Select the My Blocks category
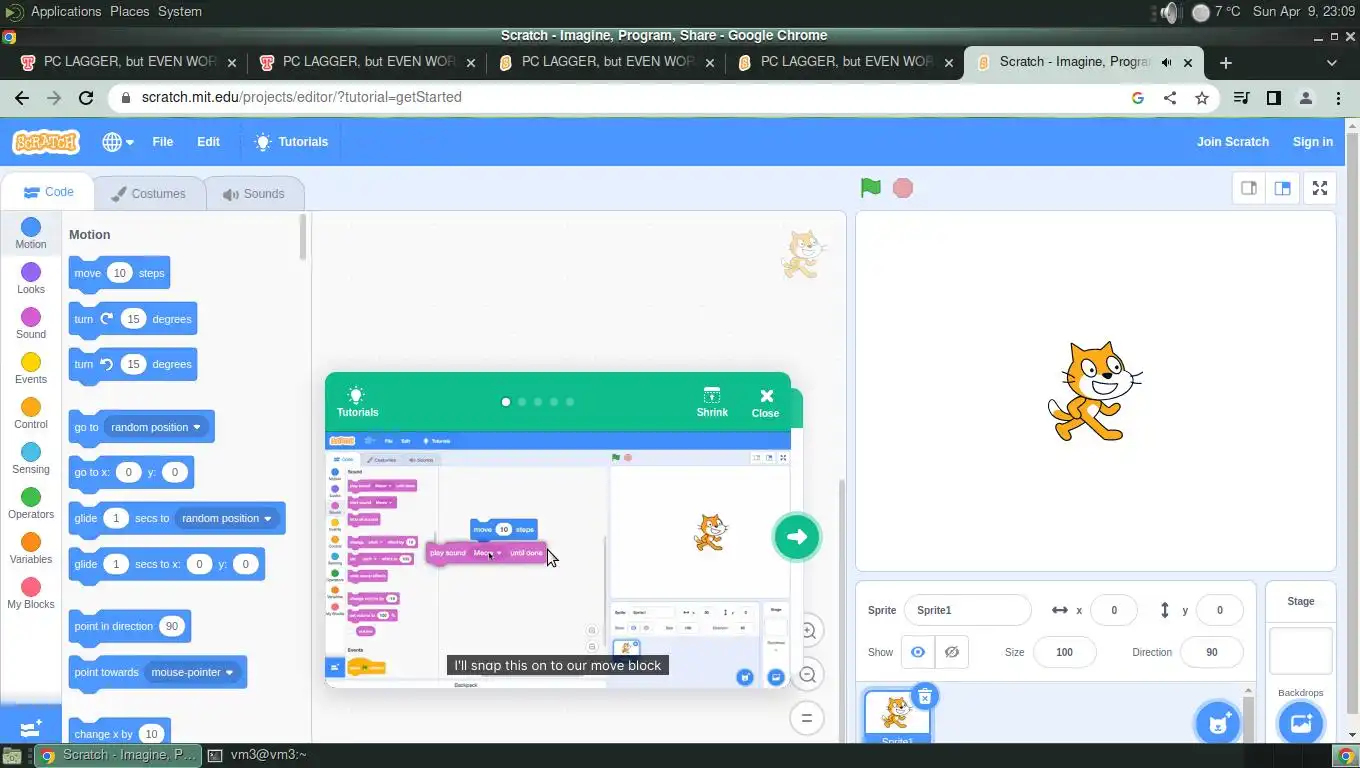The width and height of the screenshot is (1360, 768). (x=31, y=594)
